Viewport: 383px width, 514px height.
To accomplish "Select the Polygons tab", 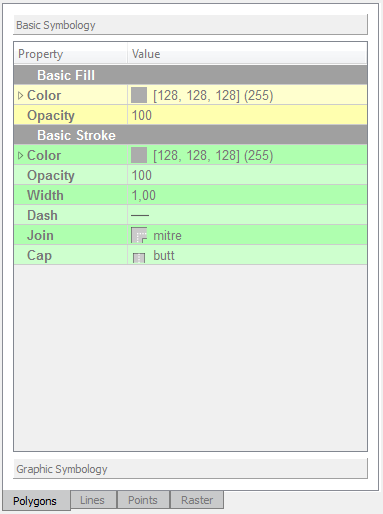I will 36,501.
